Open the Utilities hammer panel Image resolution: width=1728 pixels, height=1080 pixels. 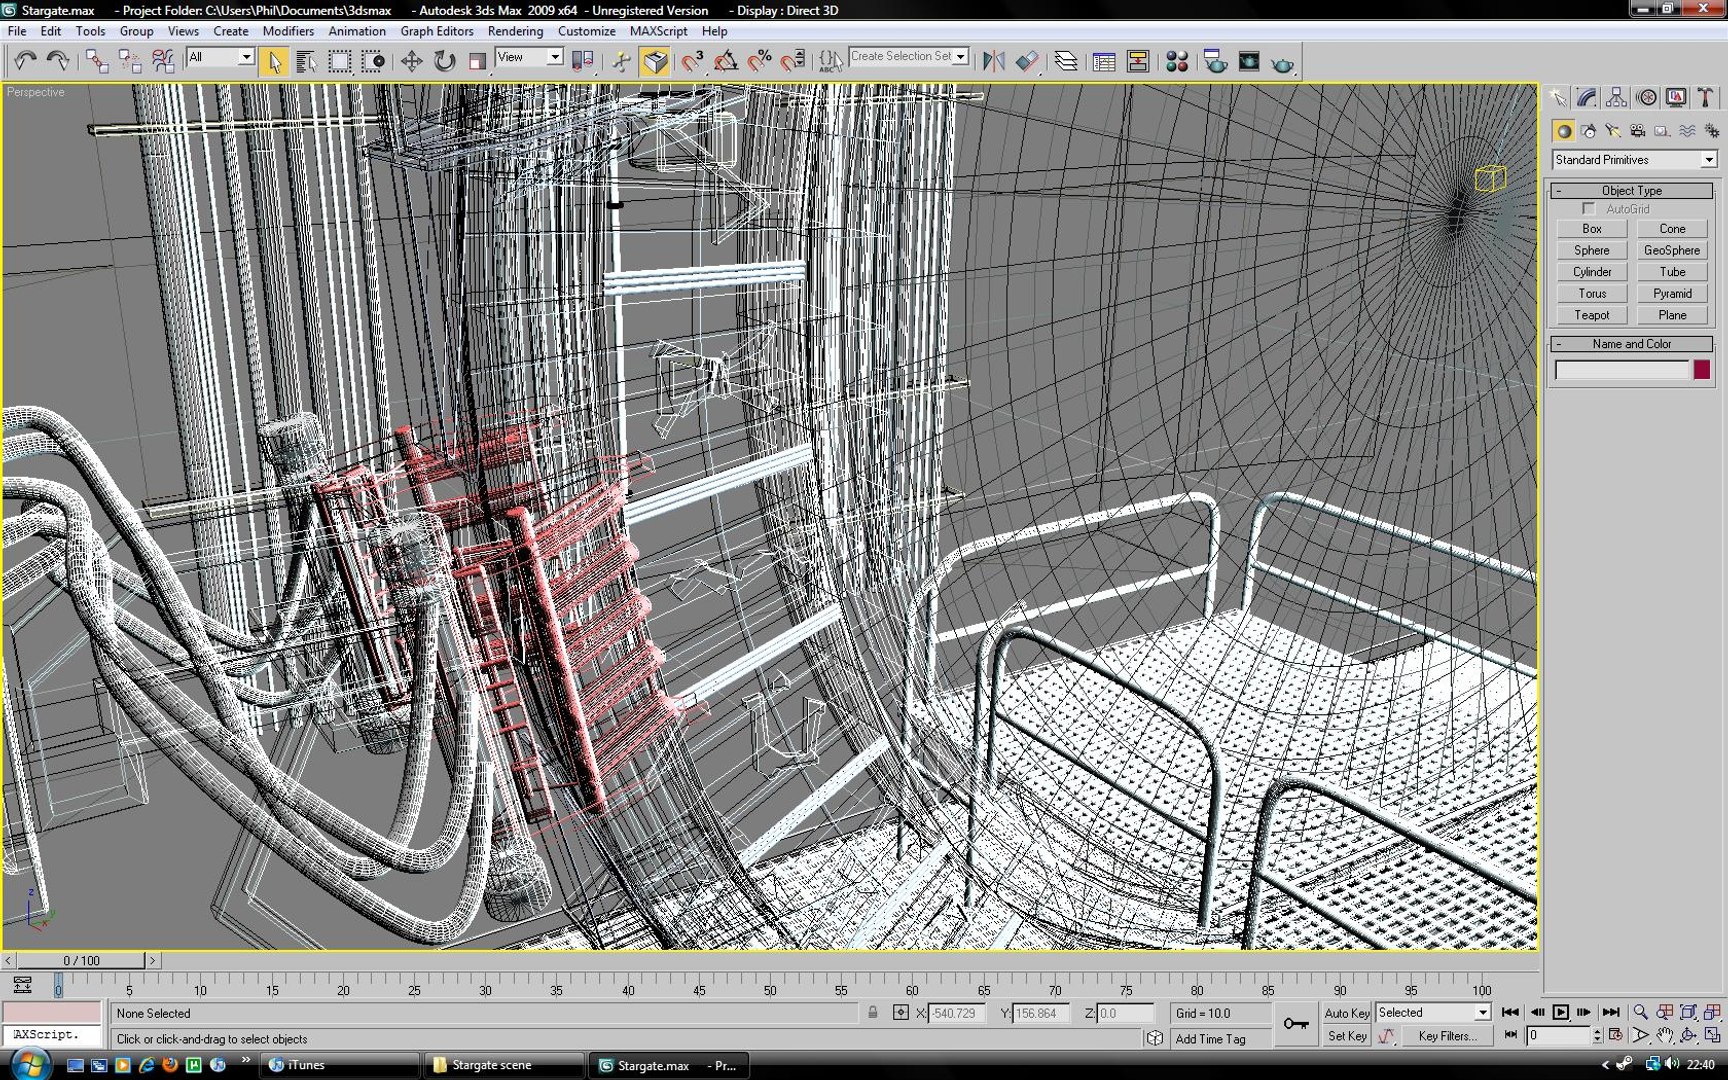click(x=1705, y=97)
